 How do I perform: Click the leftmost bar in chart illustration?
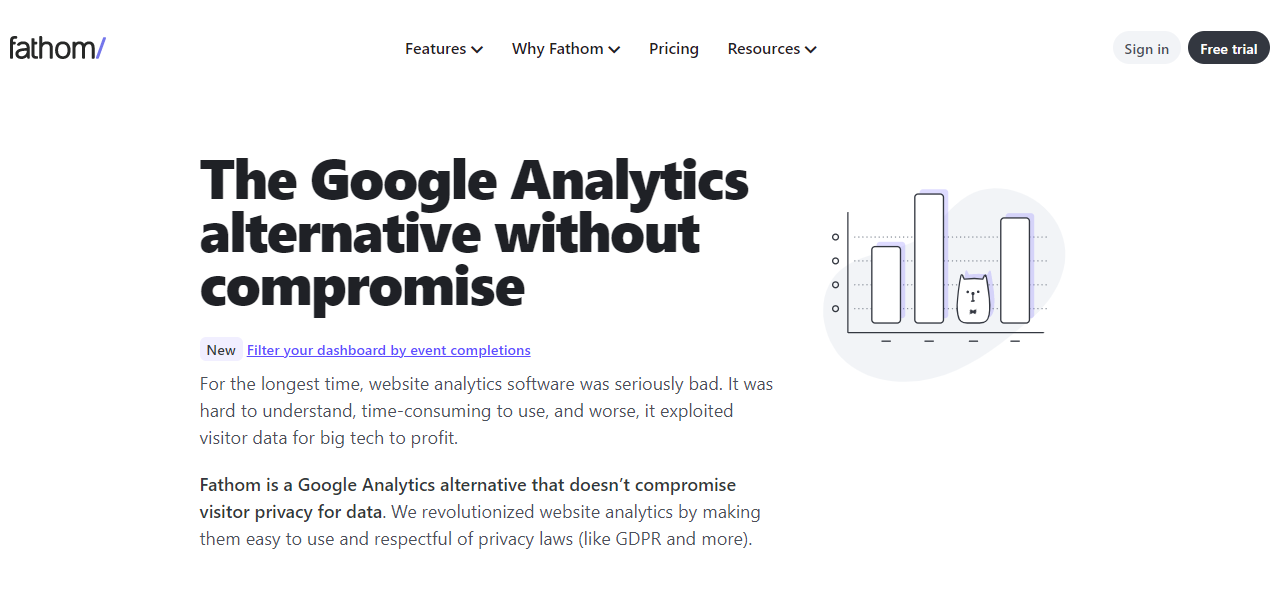click(x=886, y=285)
